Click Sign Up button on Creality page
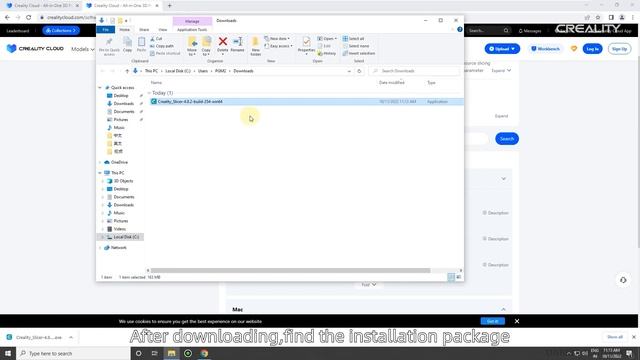640x360 pixels. pyautogui.click(x=619, y=49)
